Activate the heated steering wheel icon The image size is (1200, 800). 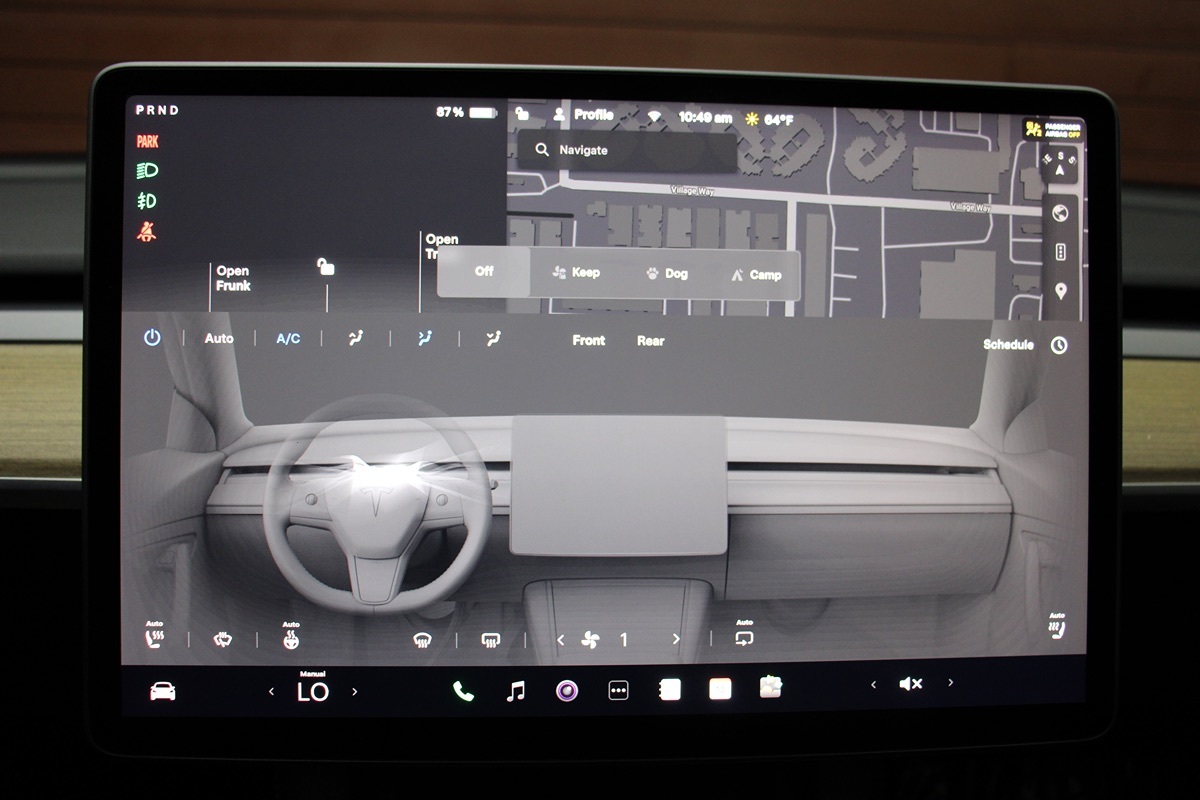point(290,638)
